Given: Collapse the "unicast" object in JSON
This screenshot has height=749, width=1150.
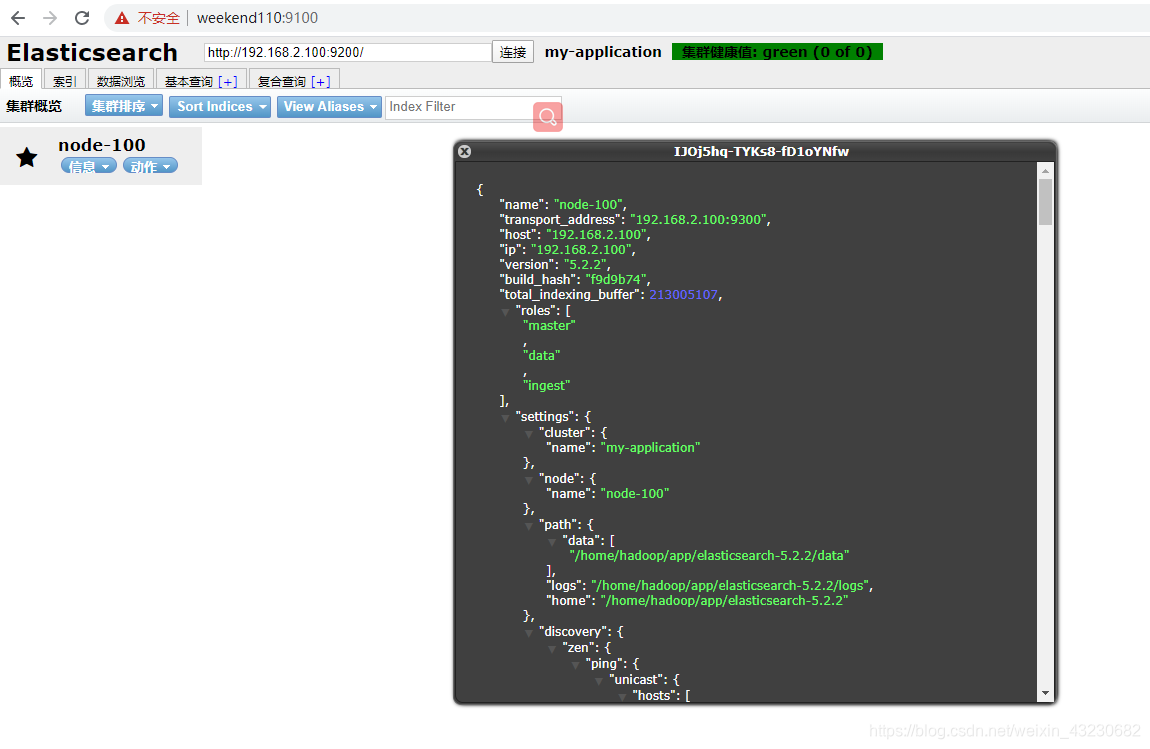Looking at the screenshot, I should click(599, 681).
